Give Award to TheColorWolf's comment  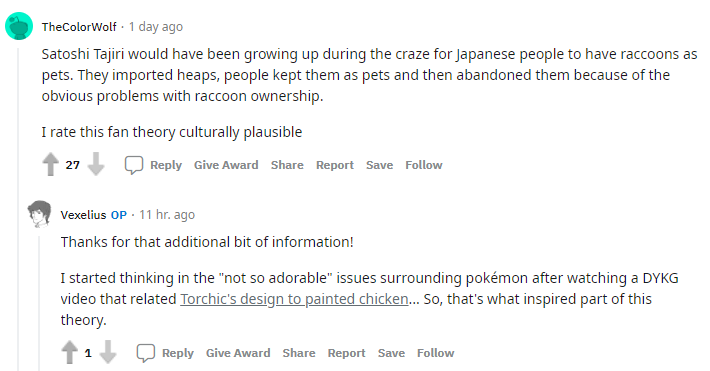226,165
